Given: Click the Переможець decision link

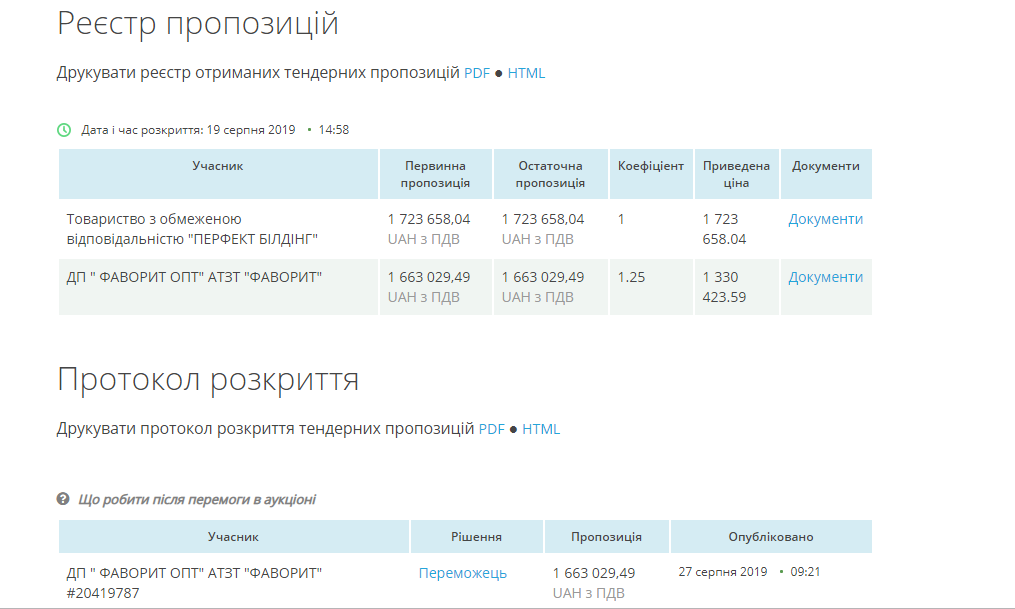Looking at the screenshot, I should click(462, 573).
